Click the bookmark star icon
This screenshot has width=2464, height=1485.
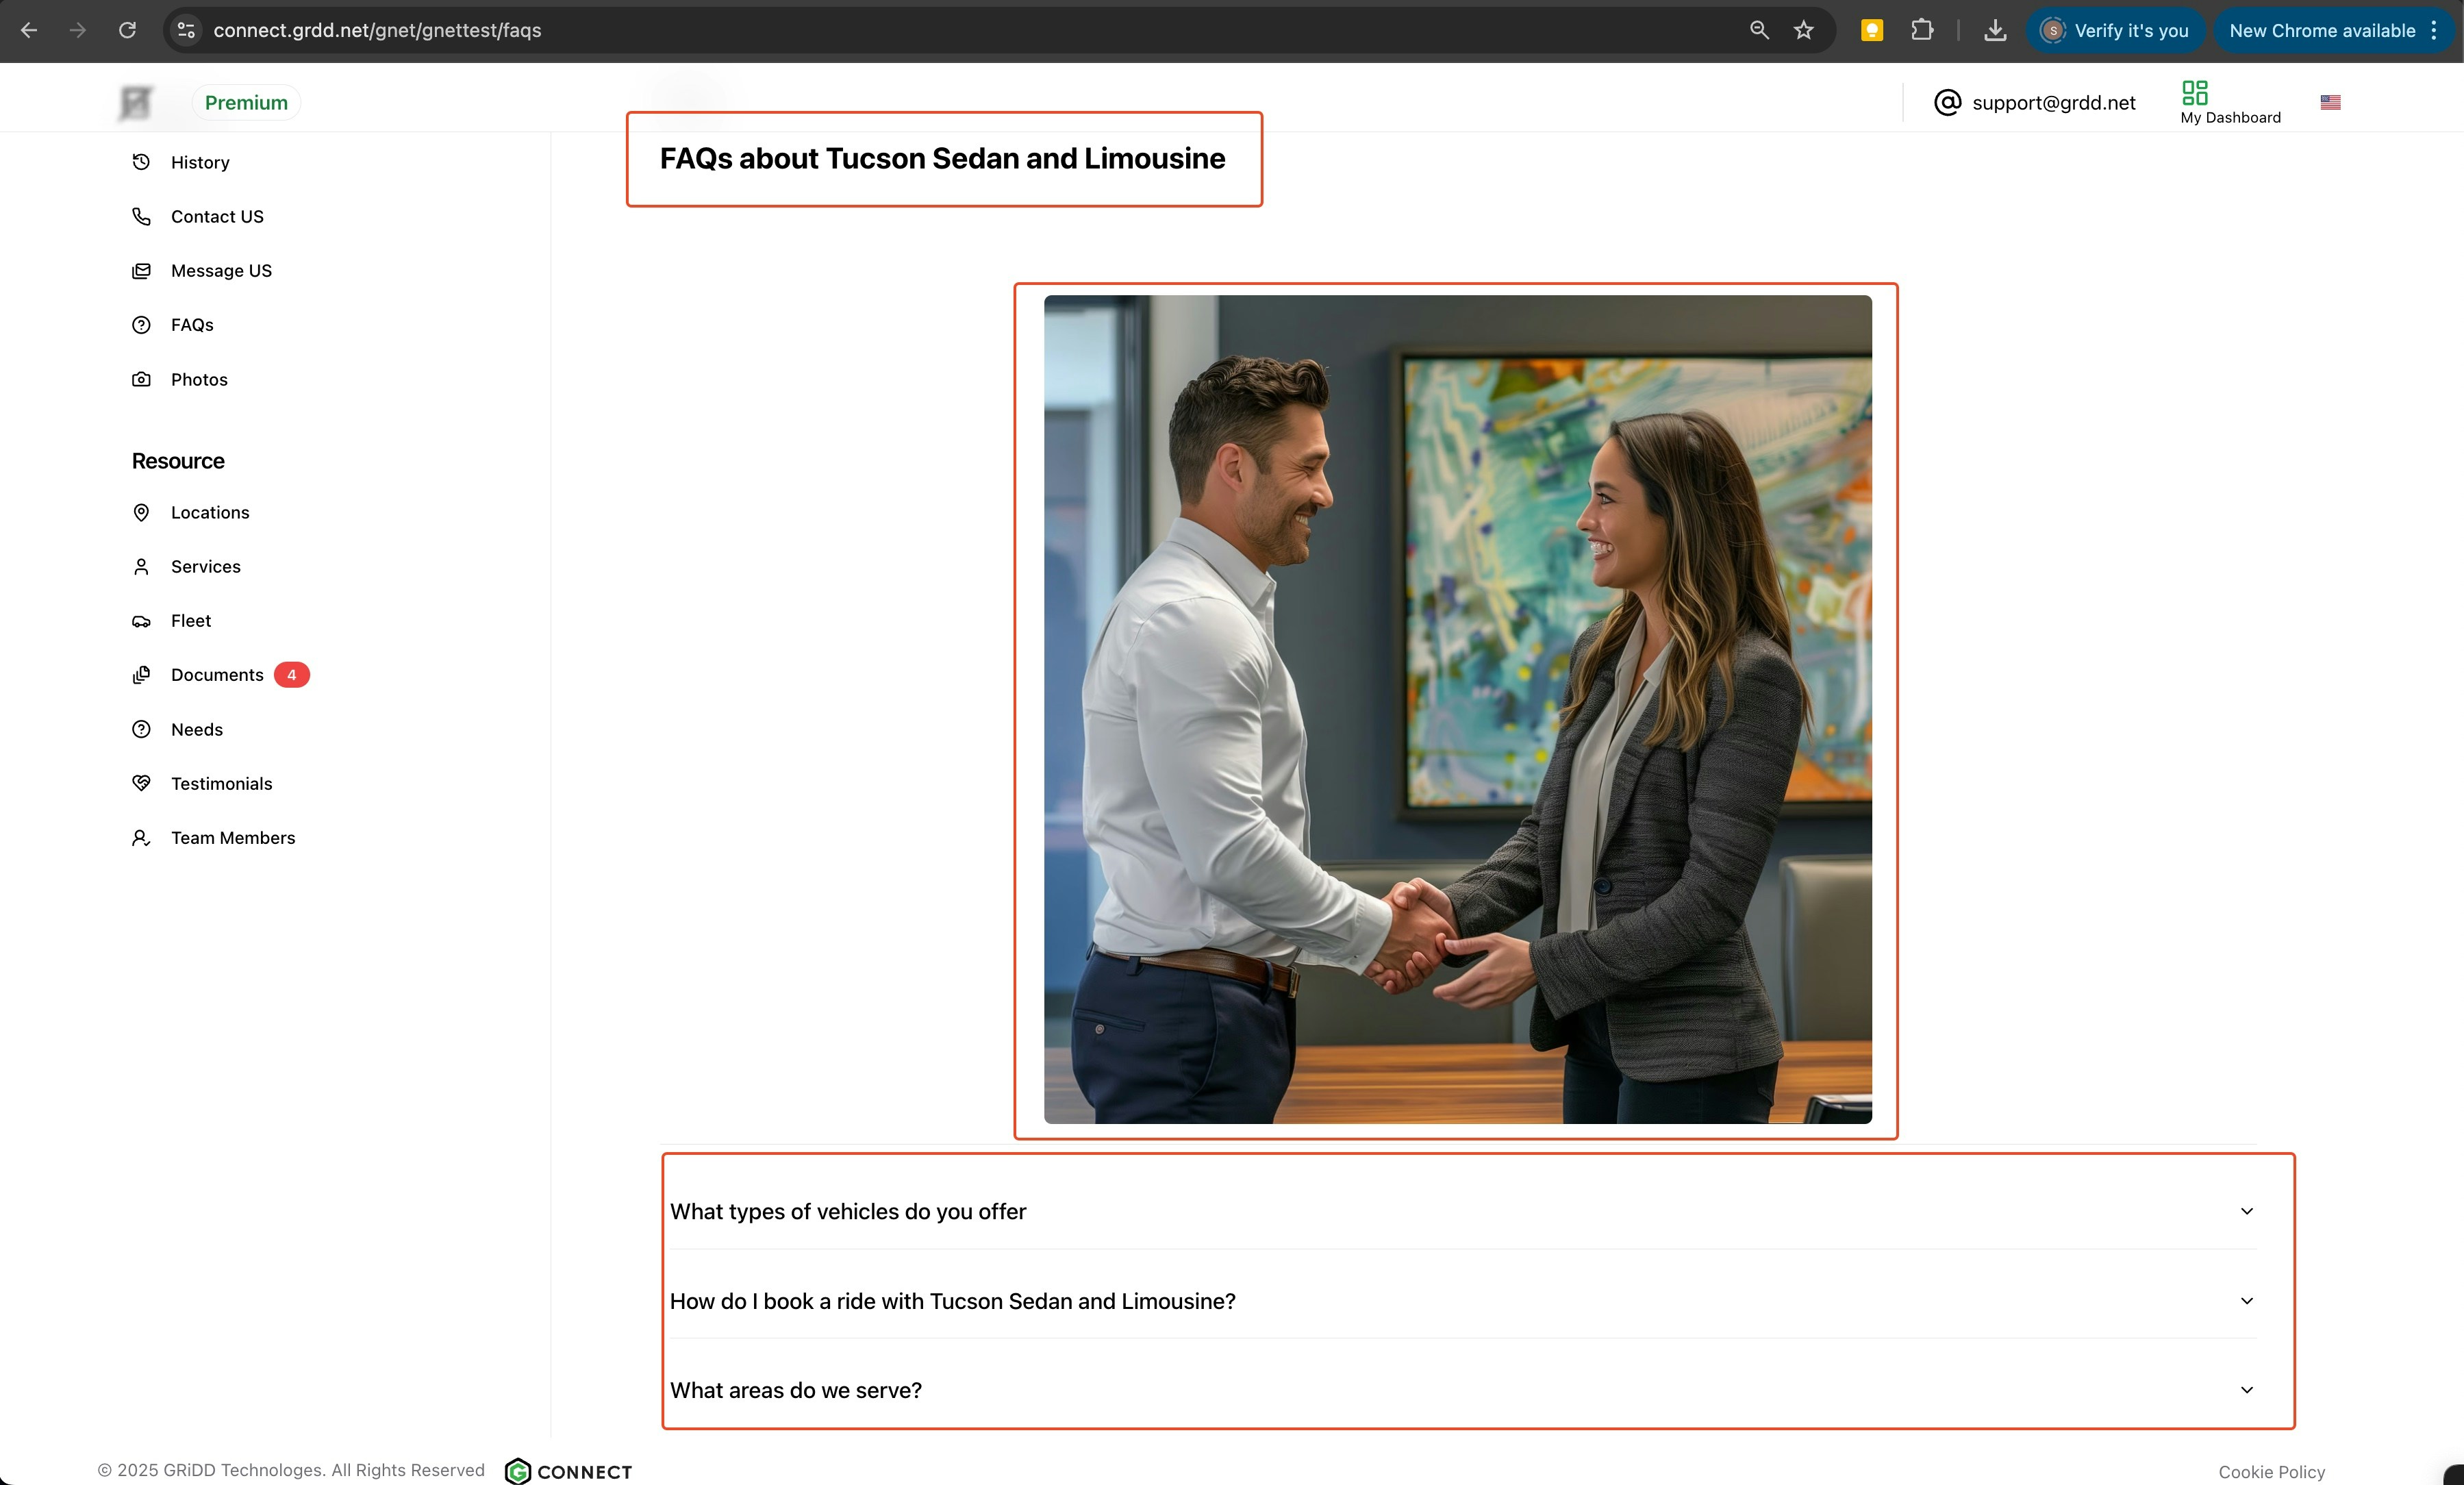coord(1803,30)
